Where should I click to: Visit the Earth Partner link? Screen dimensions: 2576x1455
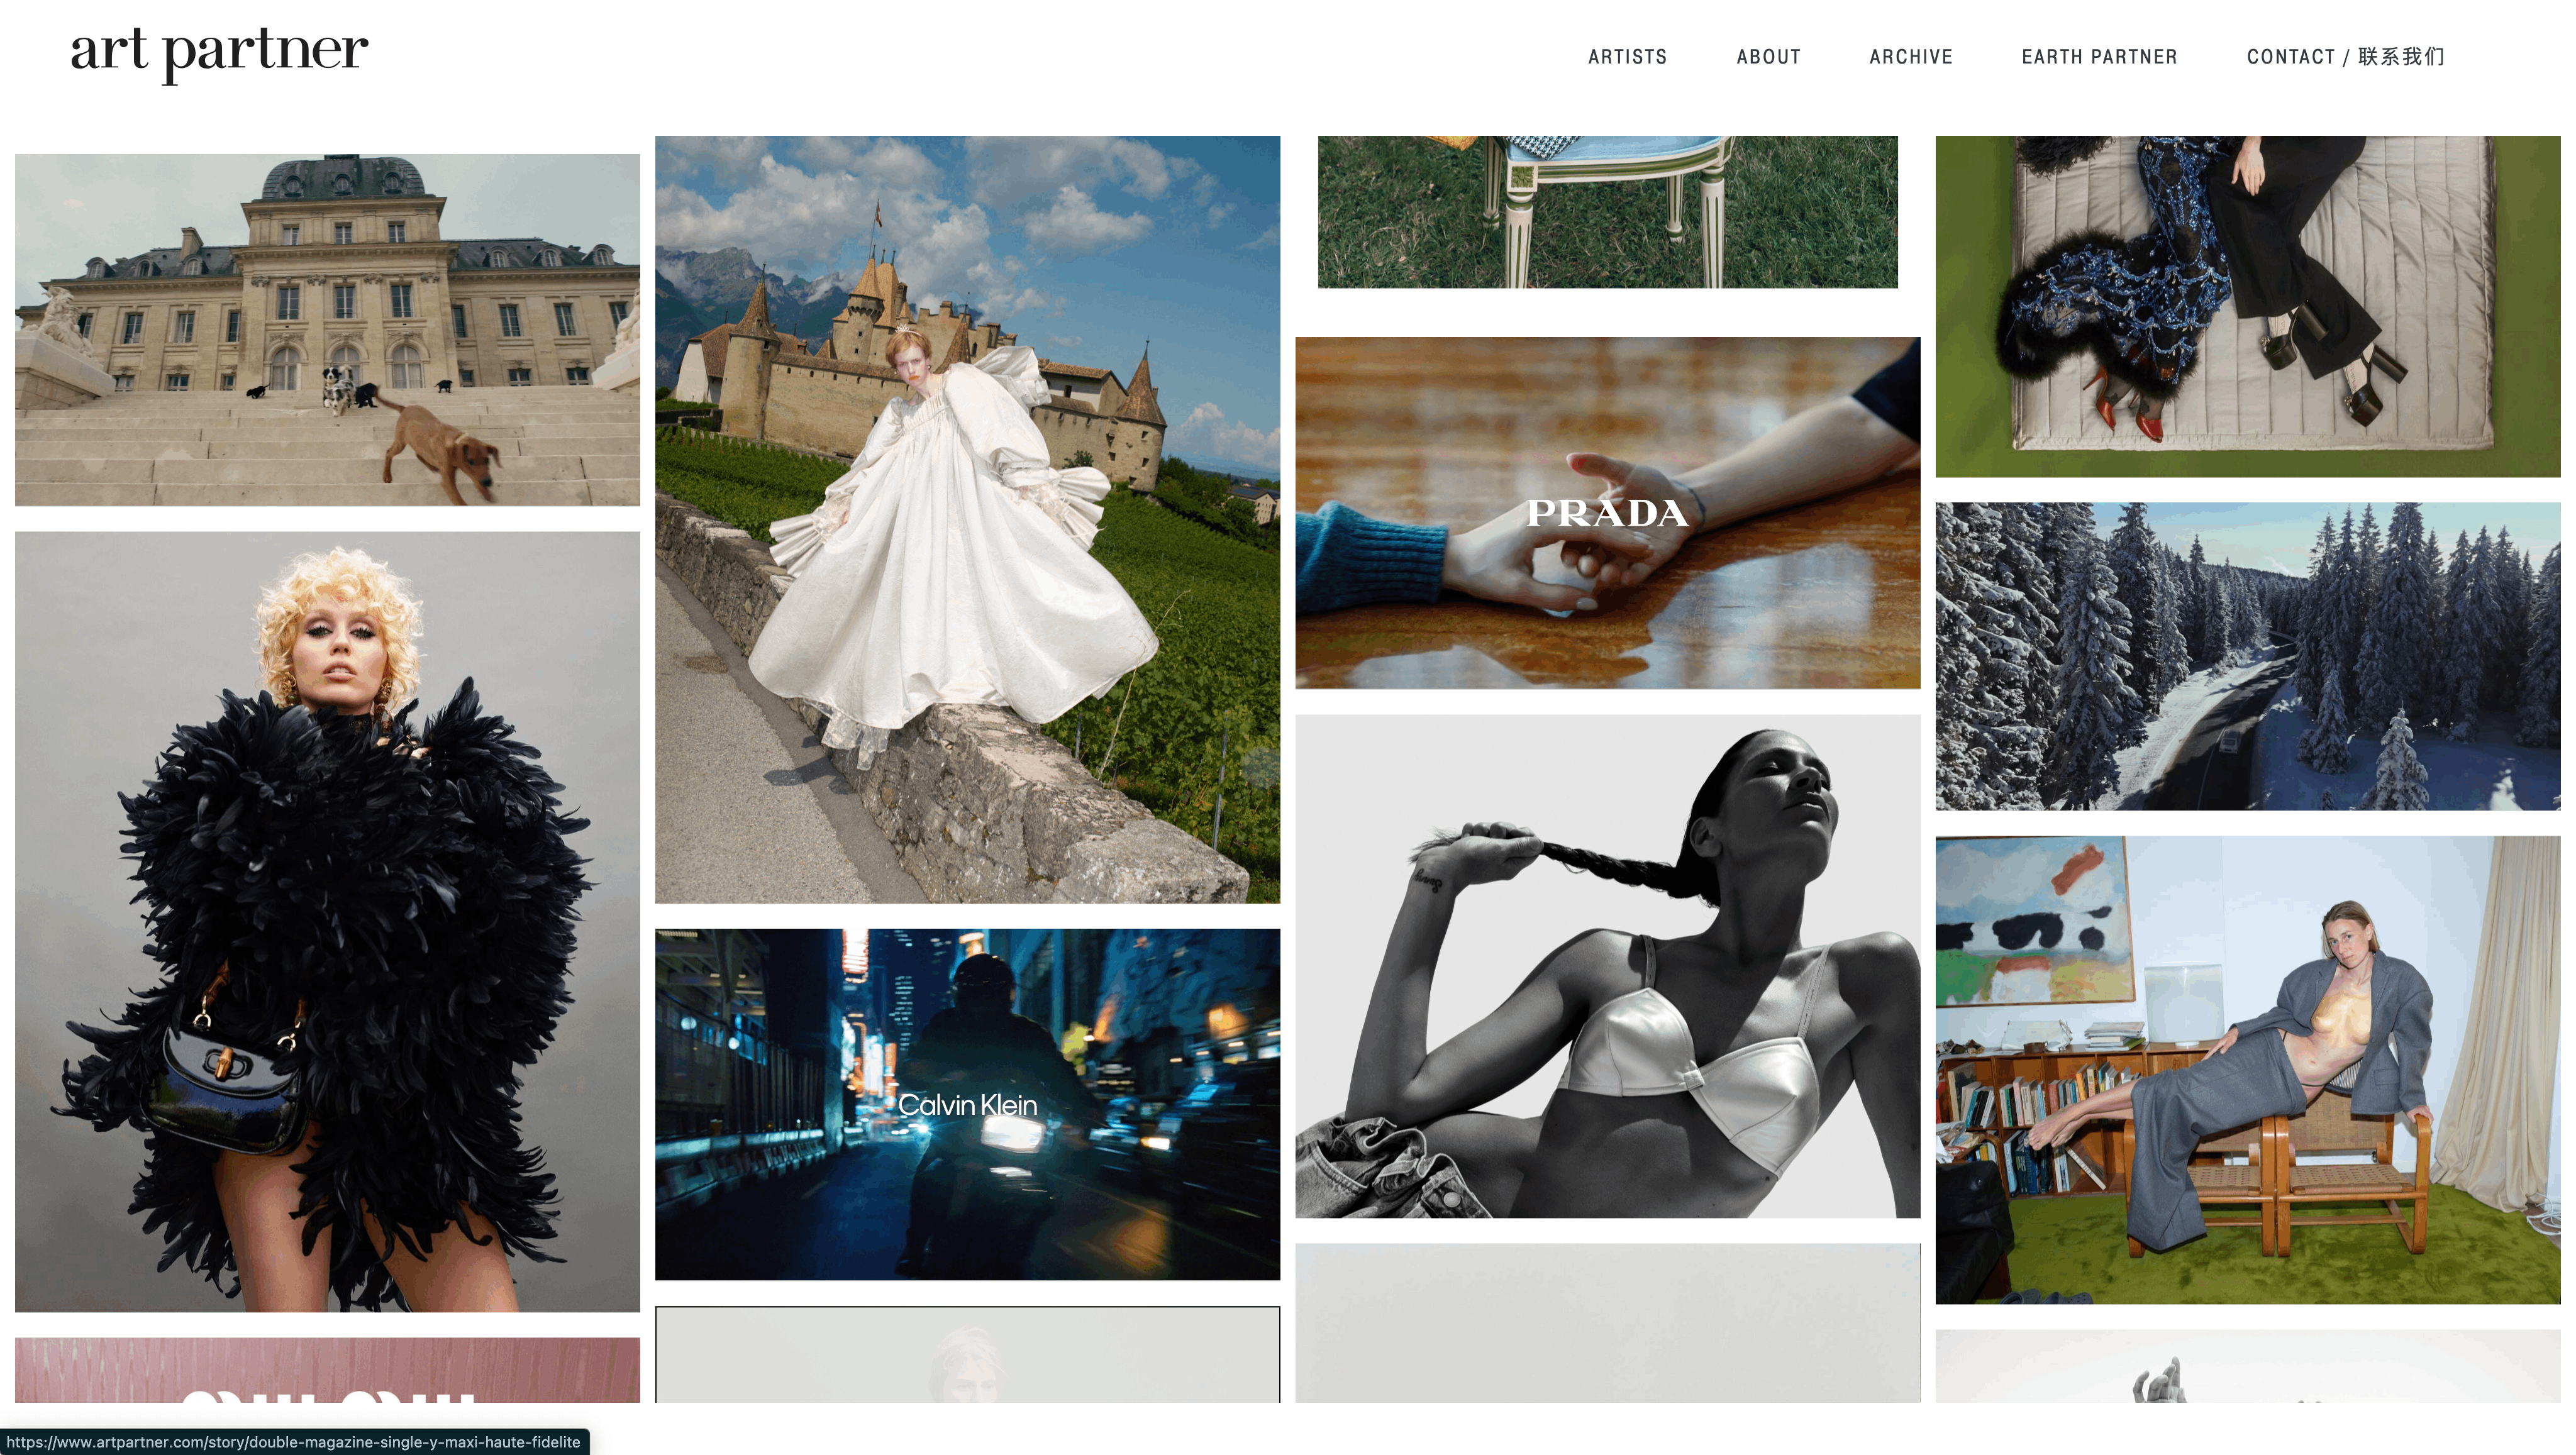click(x=2099, y=57)
